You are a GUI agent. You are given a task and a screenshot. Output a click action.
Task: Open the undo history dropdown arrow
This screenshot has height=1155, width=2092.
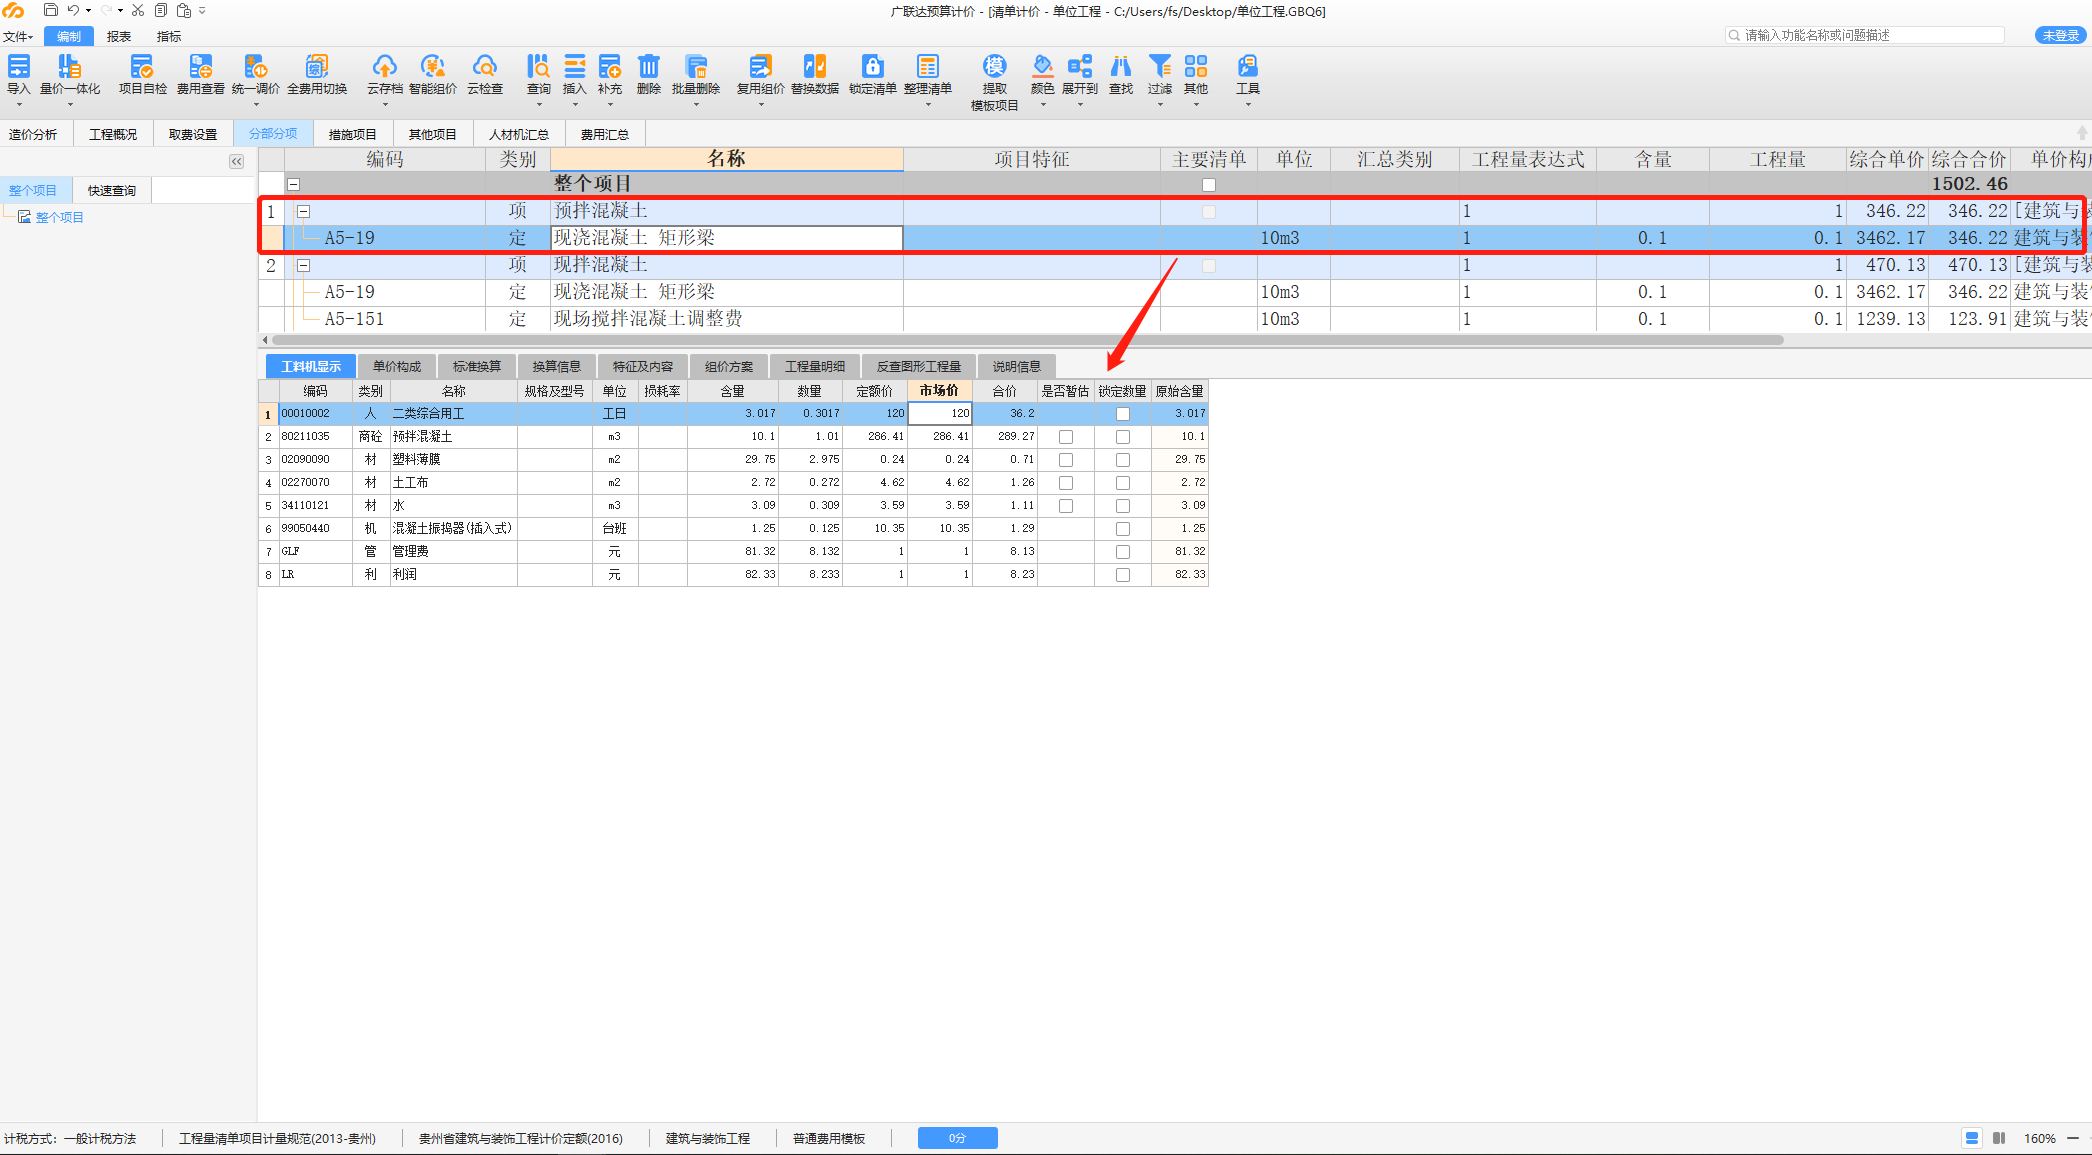coord(88,10)
